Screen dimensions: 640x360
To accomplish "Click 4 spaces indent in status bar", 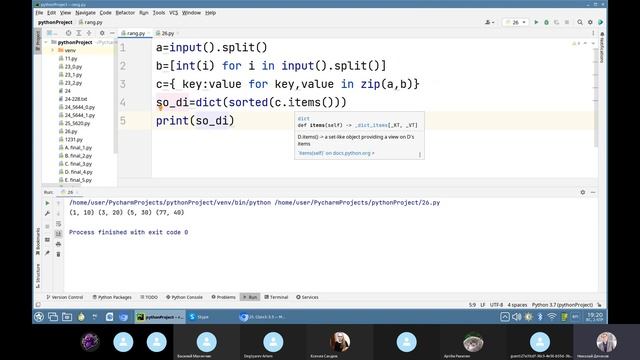I will (517, 305).
